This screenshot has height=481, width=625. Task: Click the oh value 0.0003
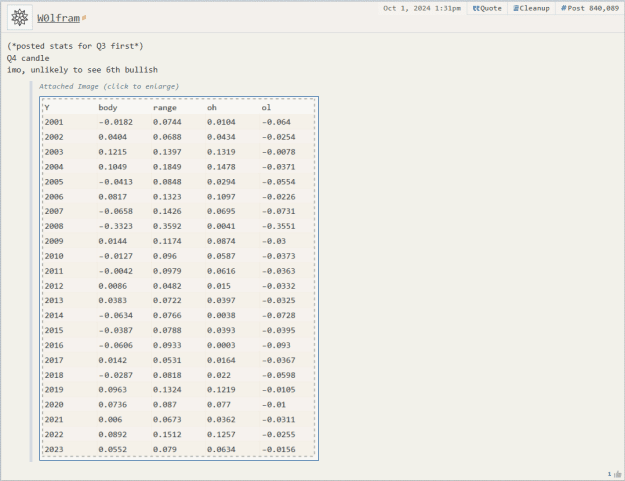(221, 346)
